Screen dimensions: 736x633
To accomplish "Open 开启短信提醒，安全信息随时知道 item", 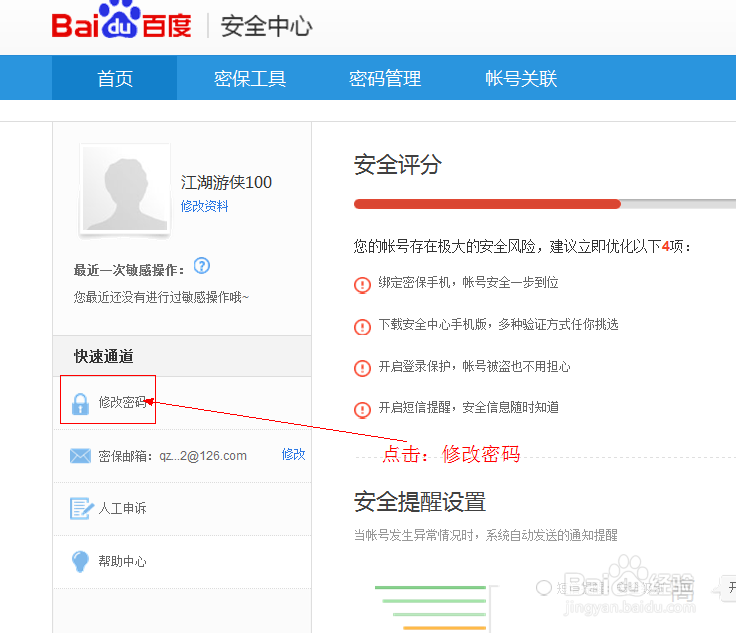I will pos(468,407).
